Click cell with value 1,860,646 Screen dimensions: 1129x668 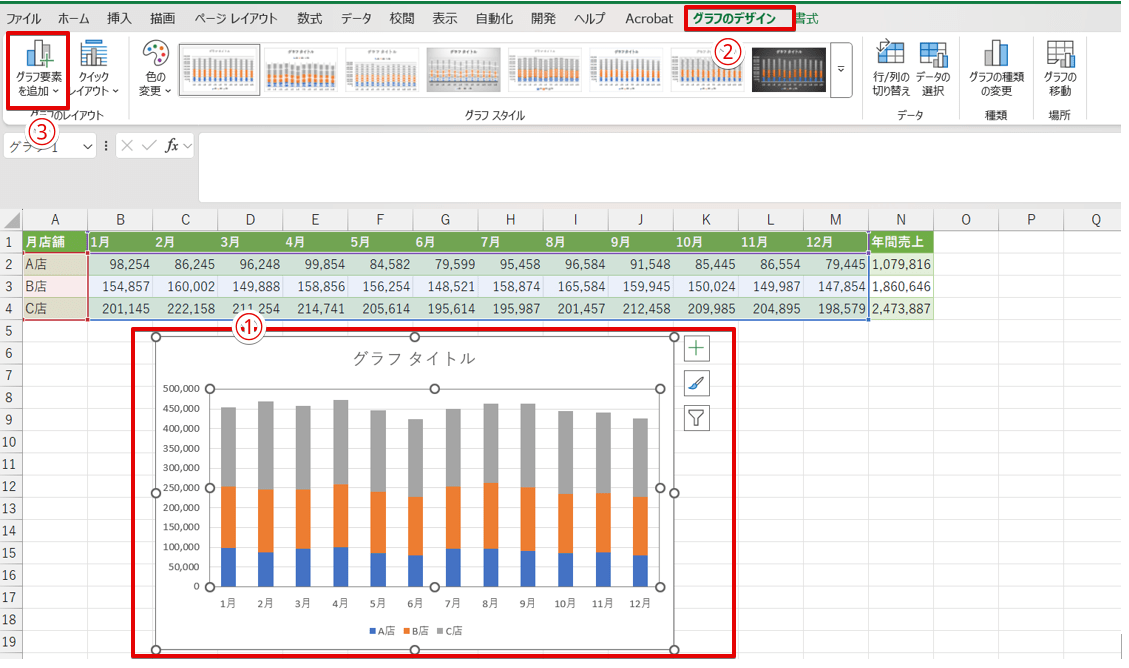[x=901, y=286]
